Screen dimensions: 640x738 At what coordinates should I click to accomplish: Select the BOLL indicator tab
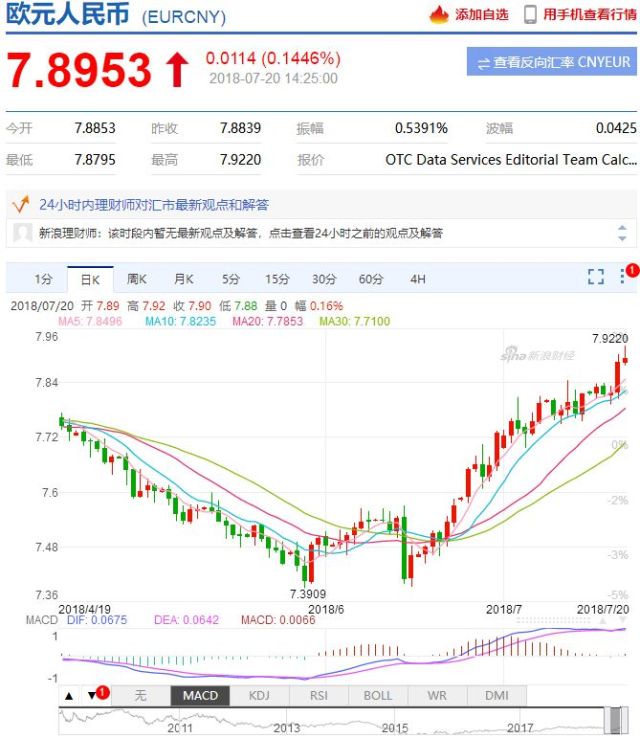click(378, 695)
